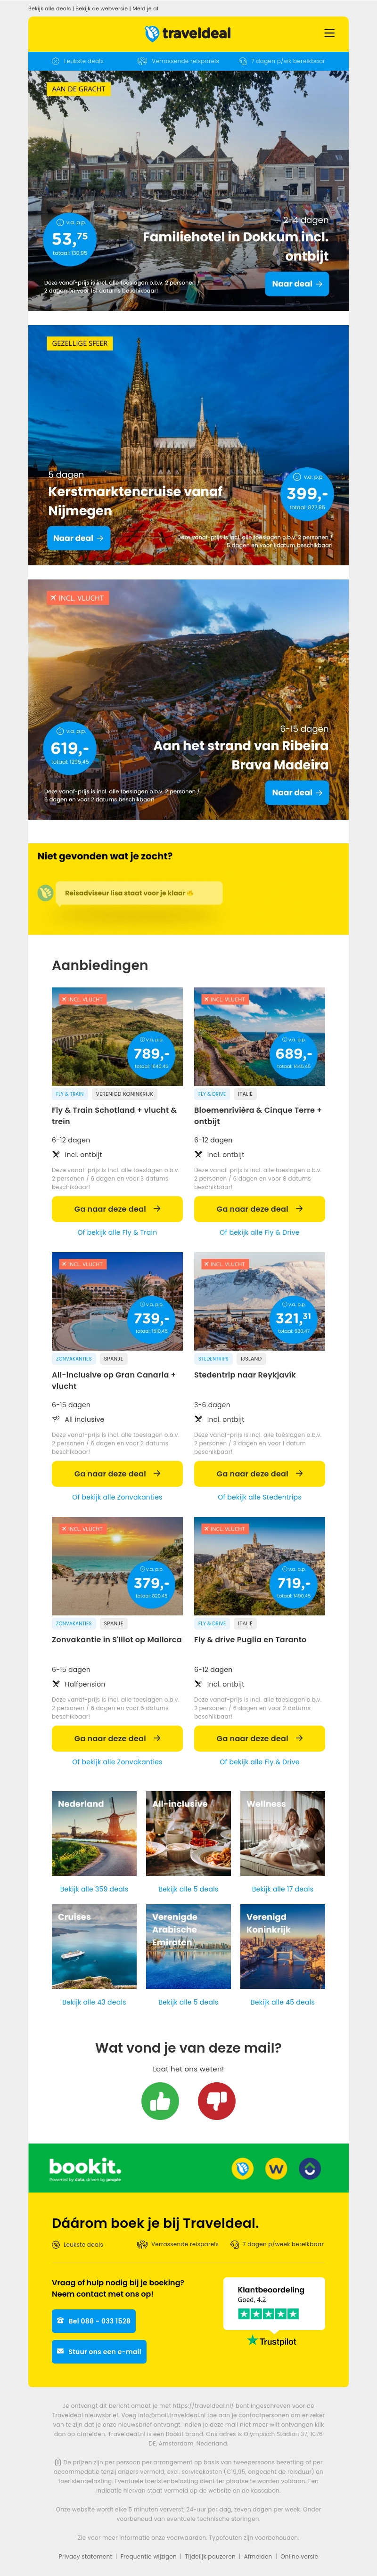Open 'Reisadviseur lisa staat voor je klaar'
377x2576 pixels.
click(138, 893)
